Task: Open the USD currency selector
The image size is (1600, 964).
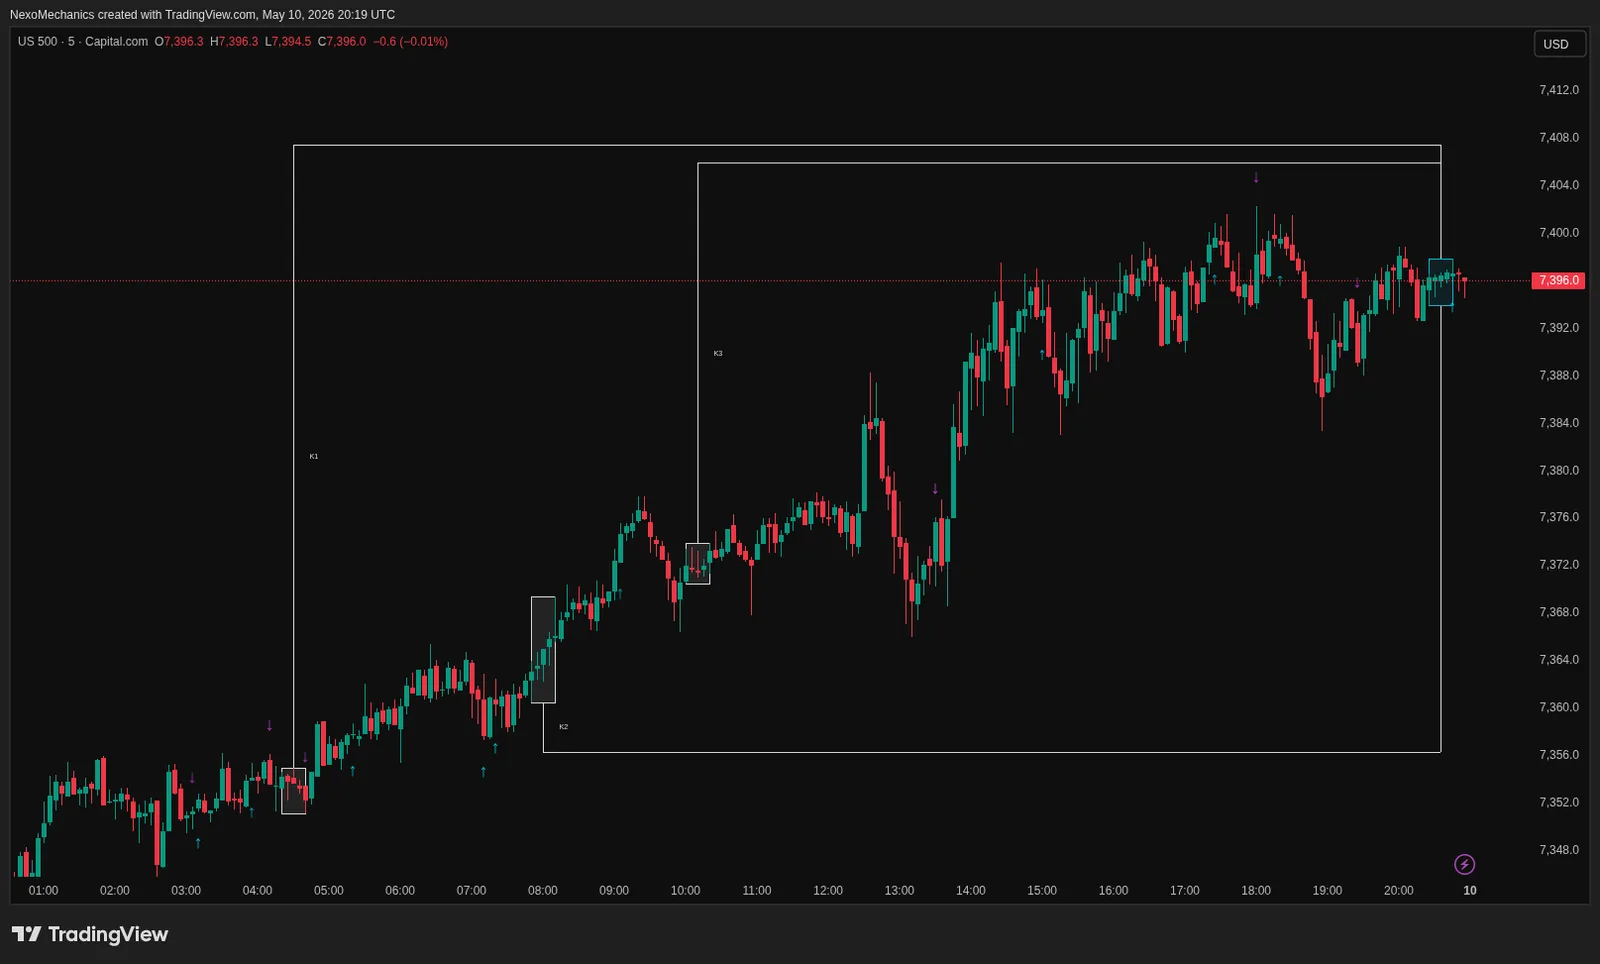Action: (1559, 44)
